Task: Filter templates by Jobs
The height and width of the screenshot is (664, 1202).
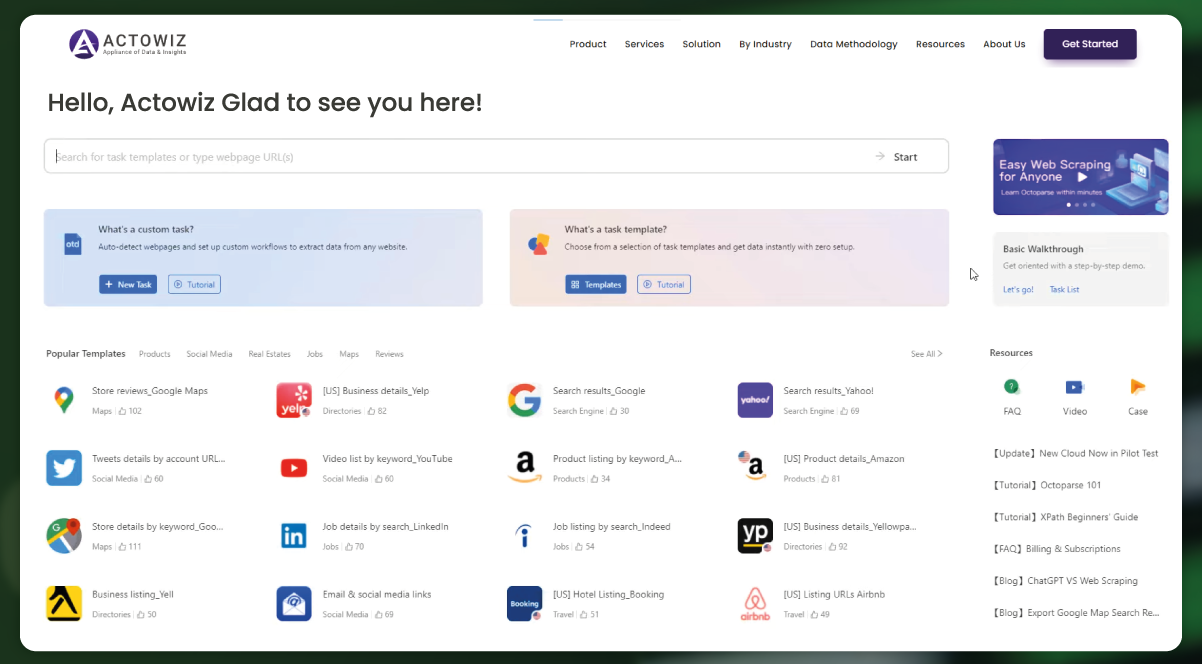Action: coord(315,354)
